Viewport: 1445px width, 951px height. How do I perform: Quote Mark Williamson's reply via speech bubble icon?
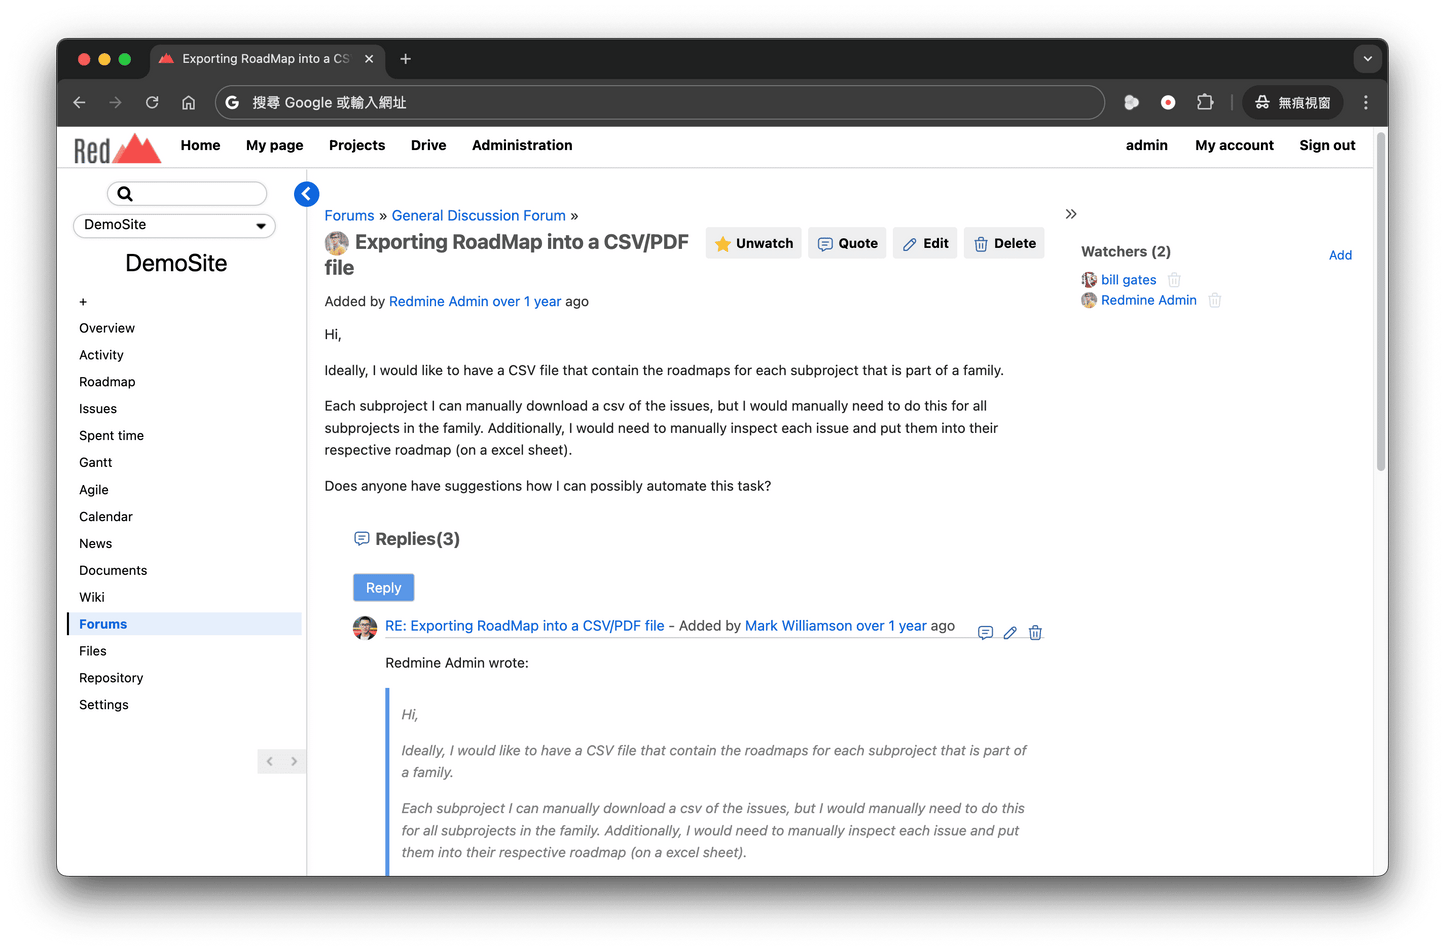985,632
